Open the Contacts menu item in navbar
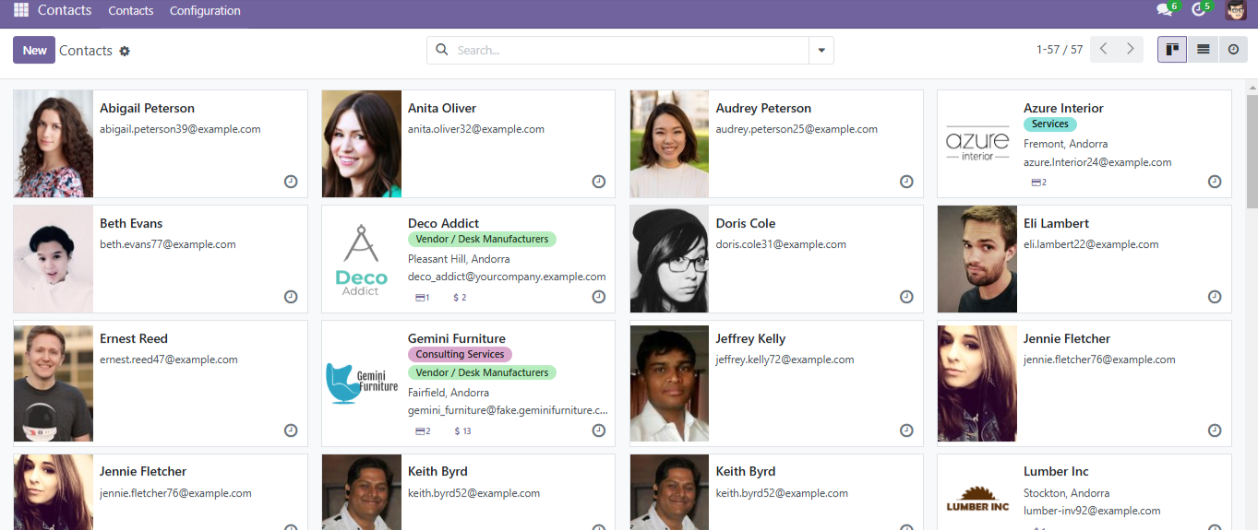The height and width of the screenshot is (530, 1258). click(x=131, y=11)
